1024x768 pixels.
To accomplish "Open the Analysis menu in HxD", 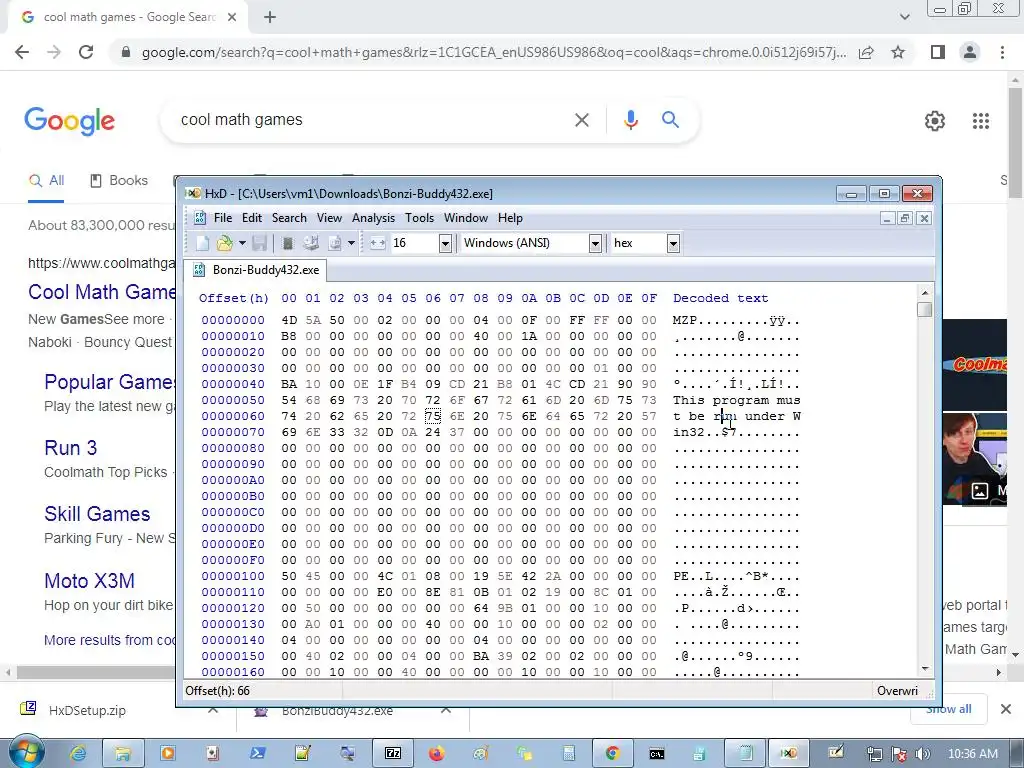I will tap(373, 217).
